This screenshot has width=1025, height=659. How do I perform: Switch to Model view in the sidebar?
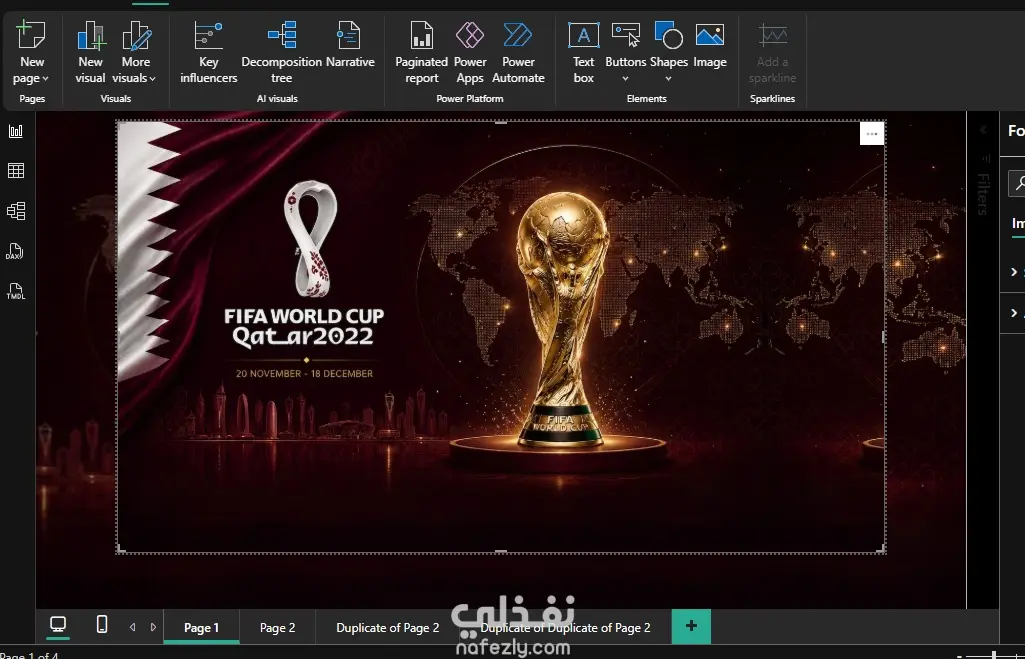(x=16, y=211)
